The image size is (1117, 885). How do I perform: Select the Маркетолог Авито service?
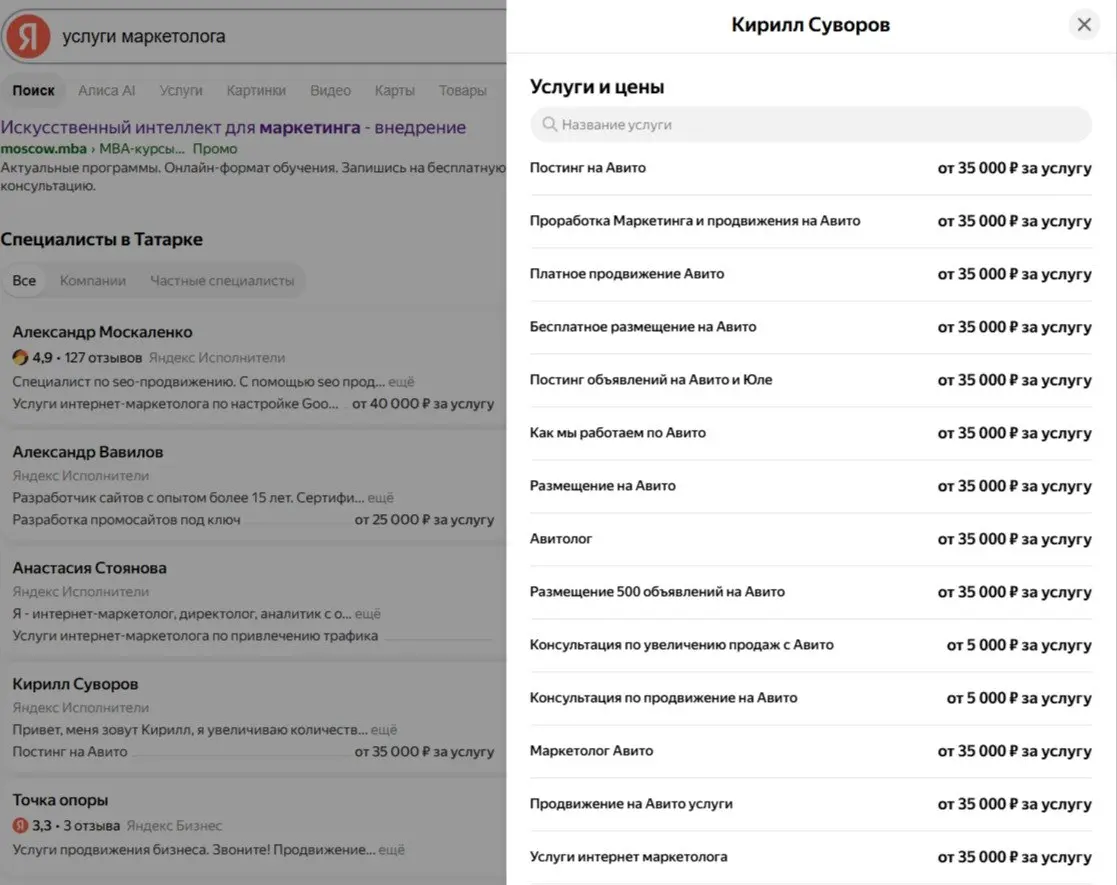pos(811,751)
